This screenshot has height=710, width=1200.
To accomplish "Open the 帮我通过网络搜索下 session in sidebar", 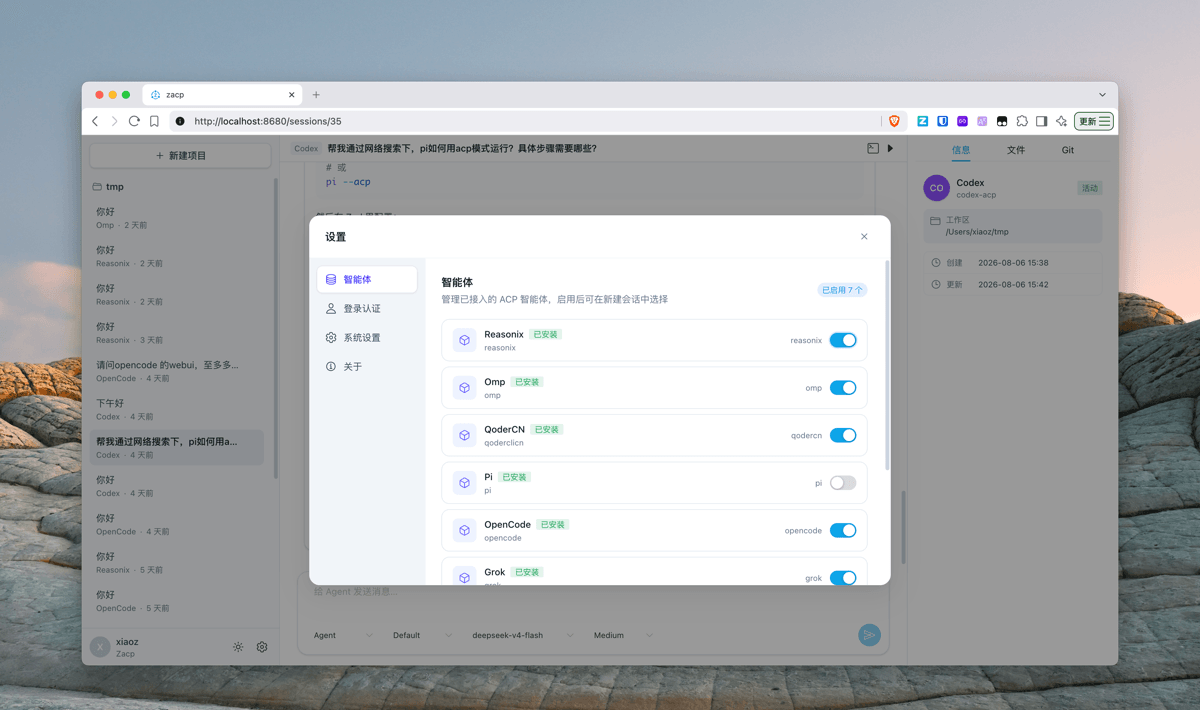I will (176, 447).
